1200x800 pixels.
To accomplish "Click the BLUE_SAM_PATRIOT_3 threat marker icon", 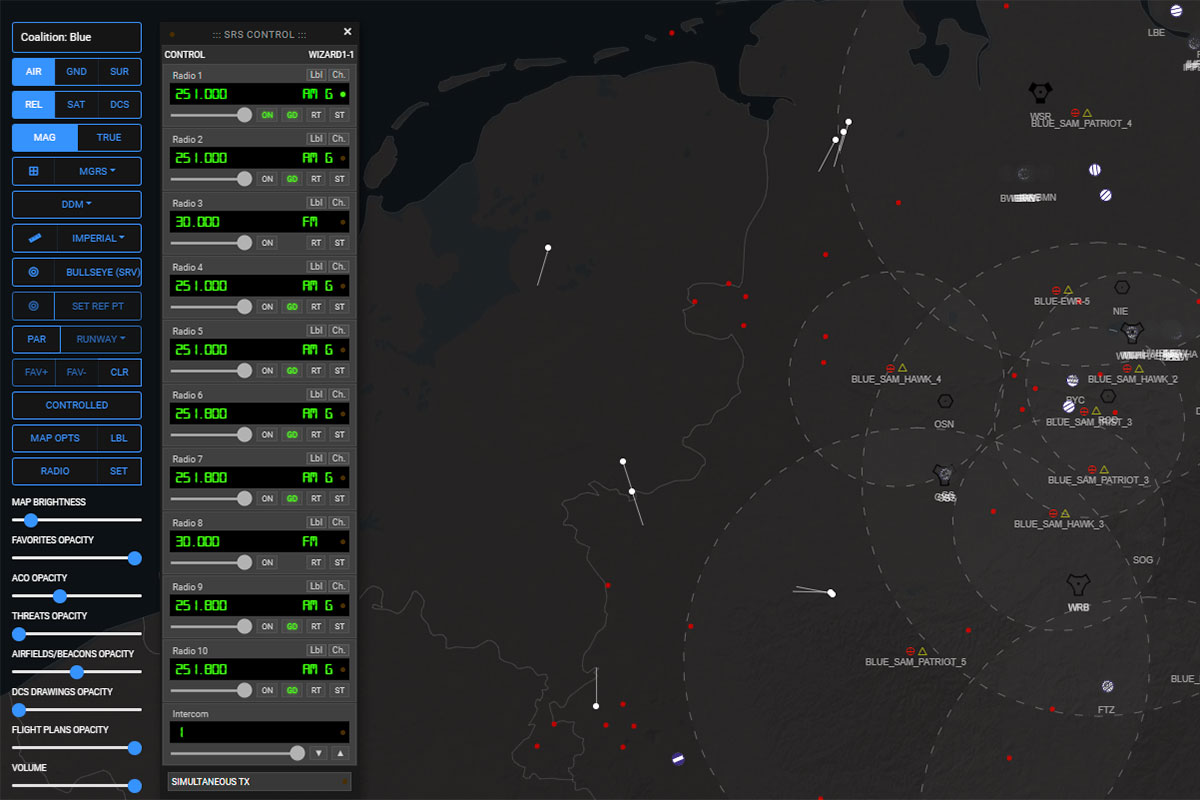I will [x=1092, y=469].
